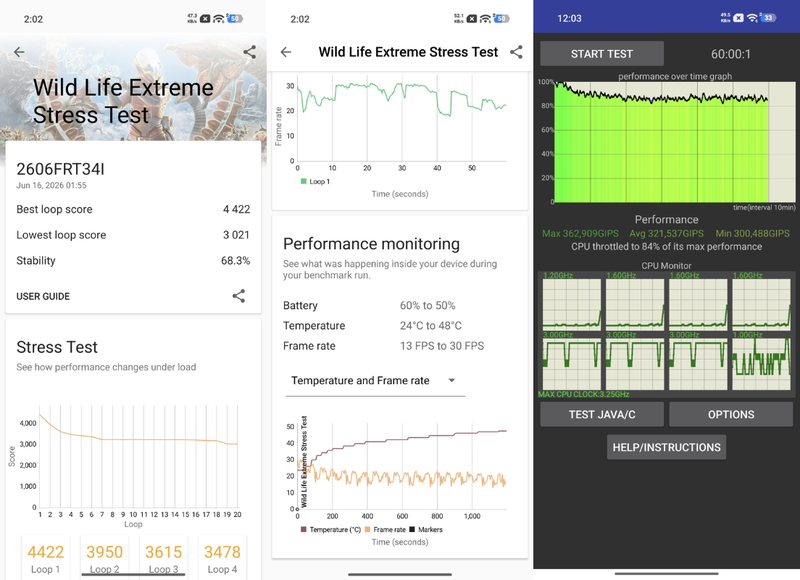This screenshot has width=800, height=580.
Task: Tap the performance over time graph
Action: 674,141
